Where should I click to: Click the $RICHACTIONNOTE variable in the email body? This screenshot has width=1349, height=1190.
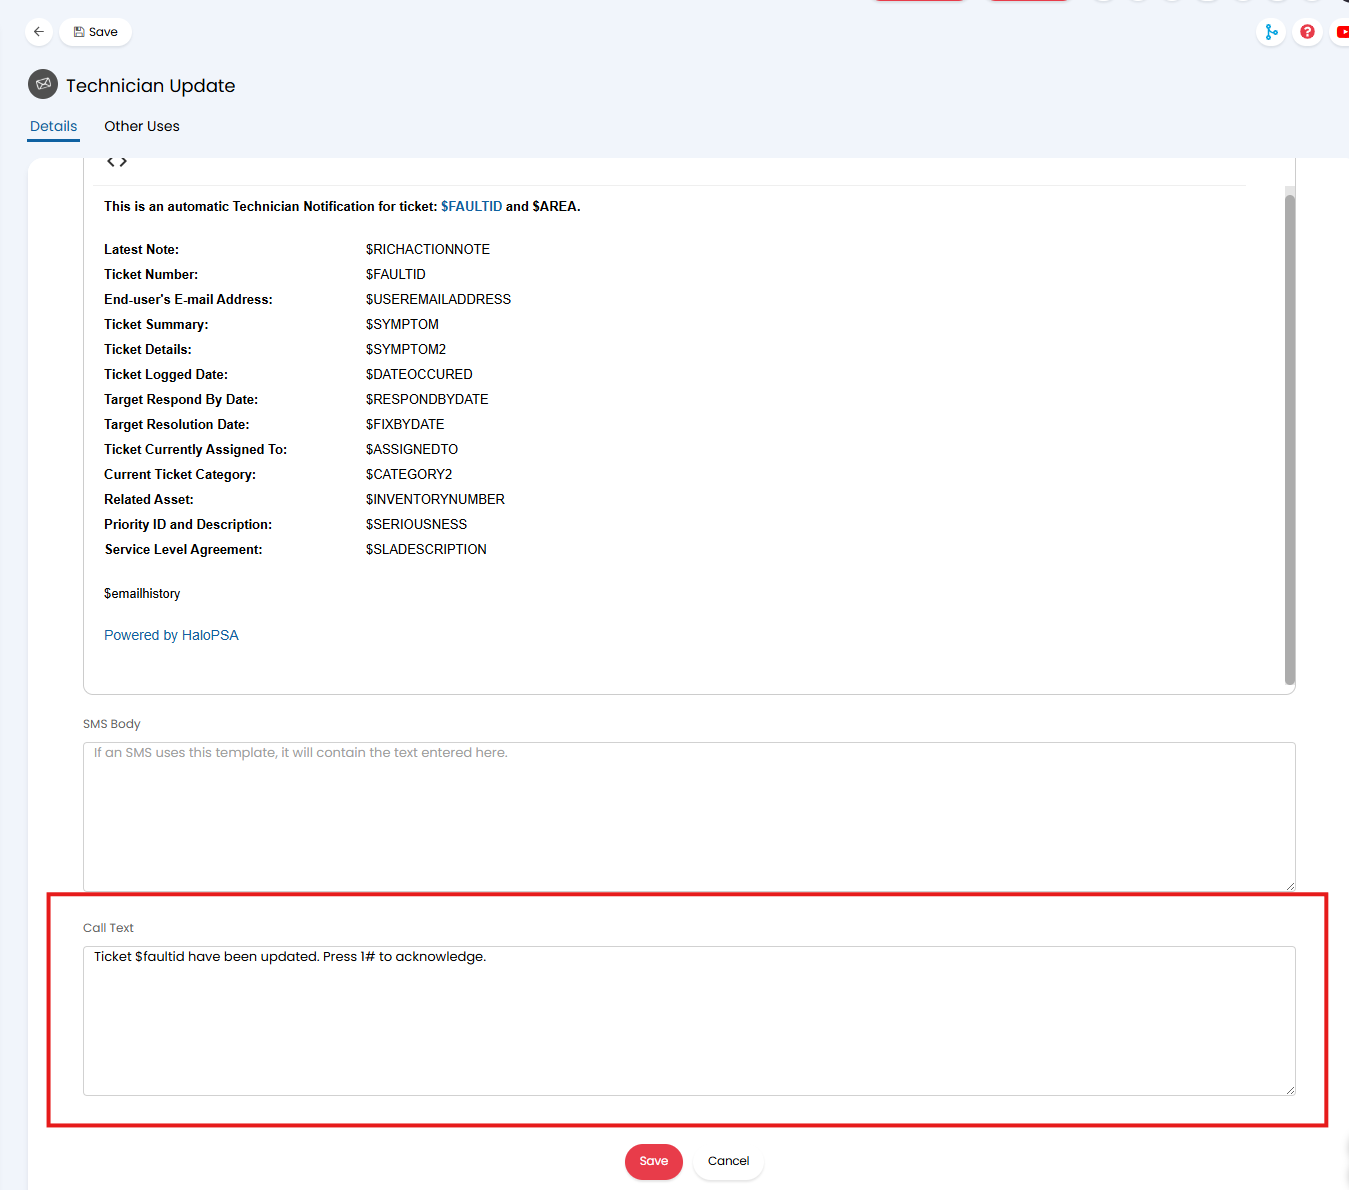tap(428, 249)
